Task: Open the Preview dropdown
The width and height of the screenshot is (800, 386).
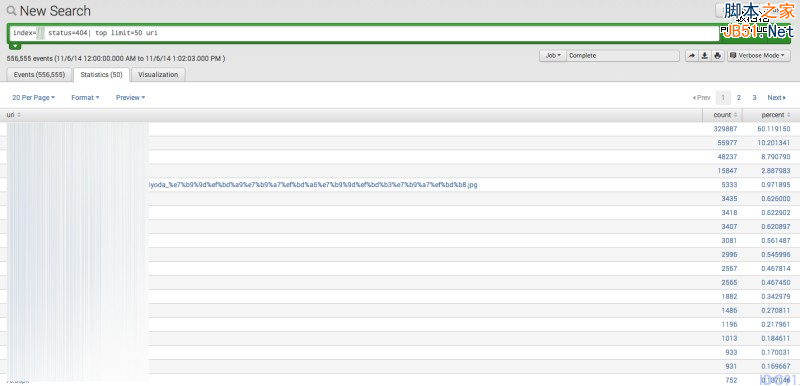Action: pyautogui.click(x=131, y=97)
